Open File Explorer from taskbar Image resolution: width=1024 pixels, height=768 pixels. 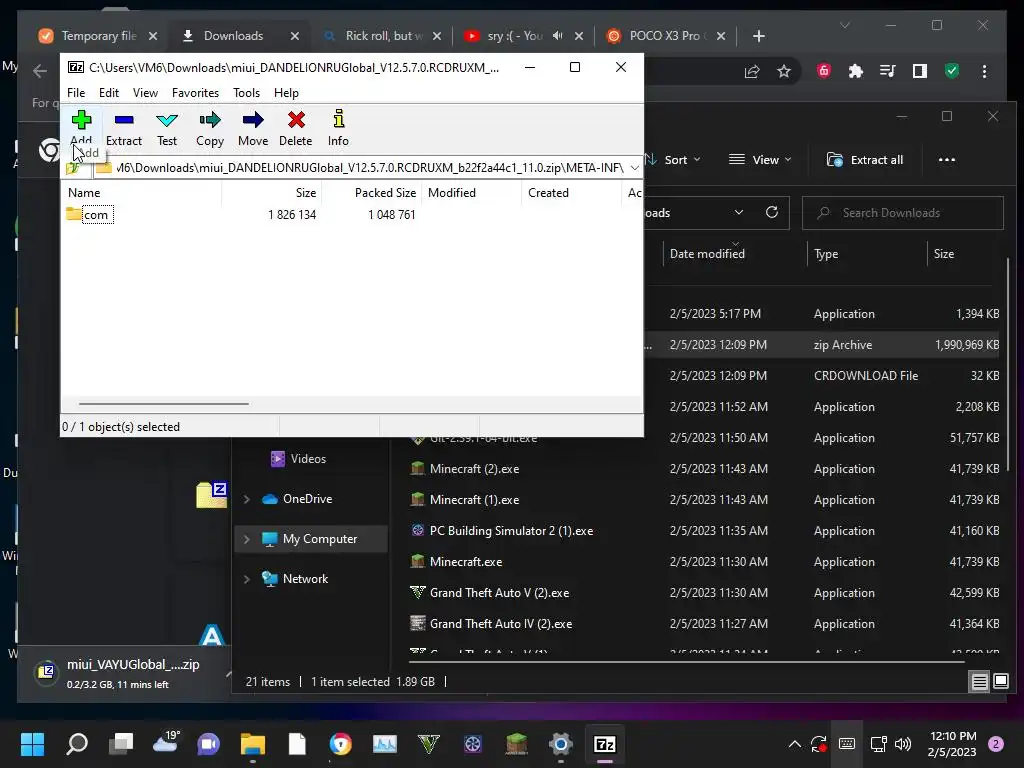point(253,744)
